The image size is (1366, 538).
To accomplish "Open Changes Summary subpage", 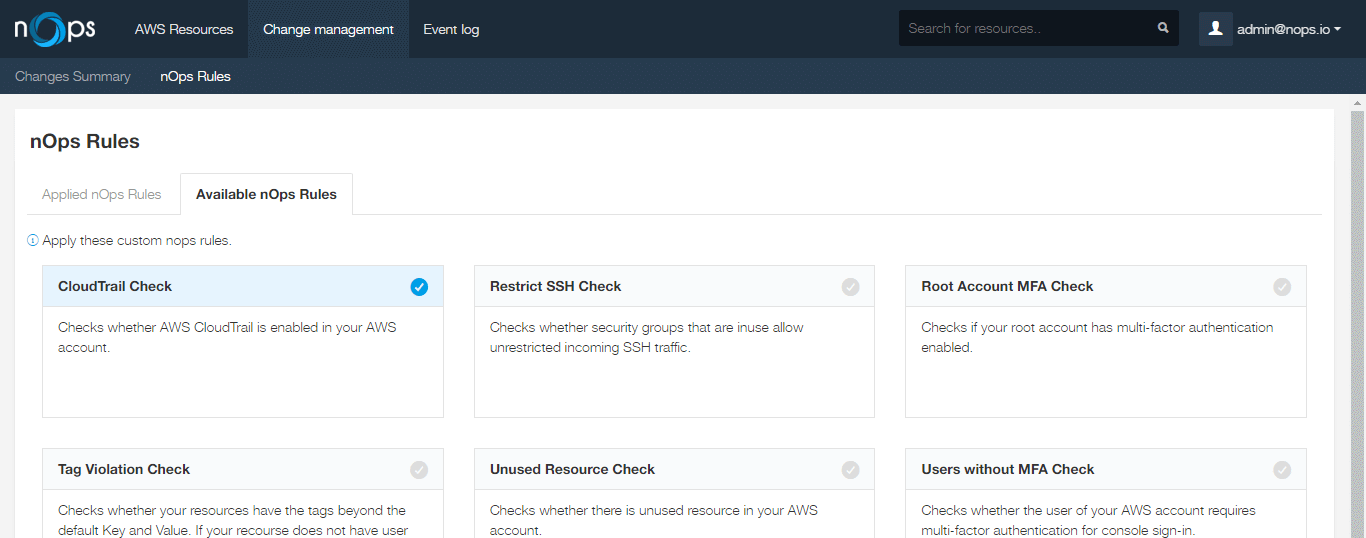I will pos(73,76).
